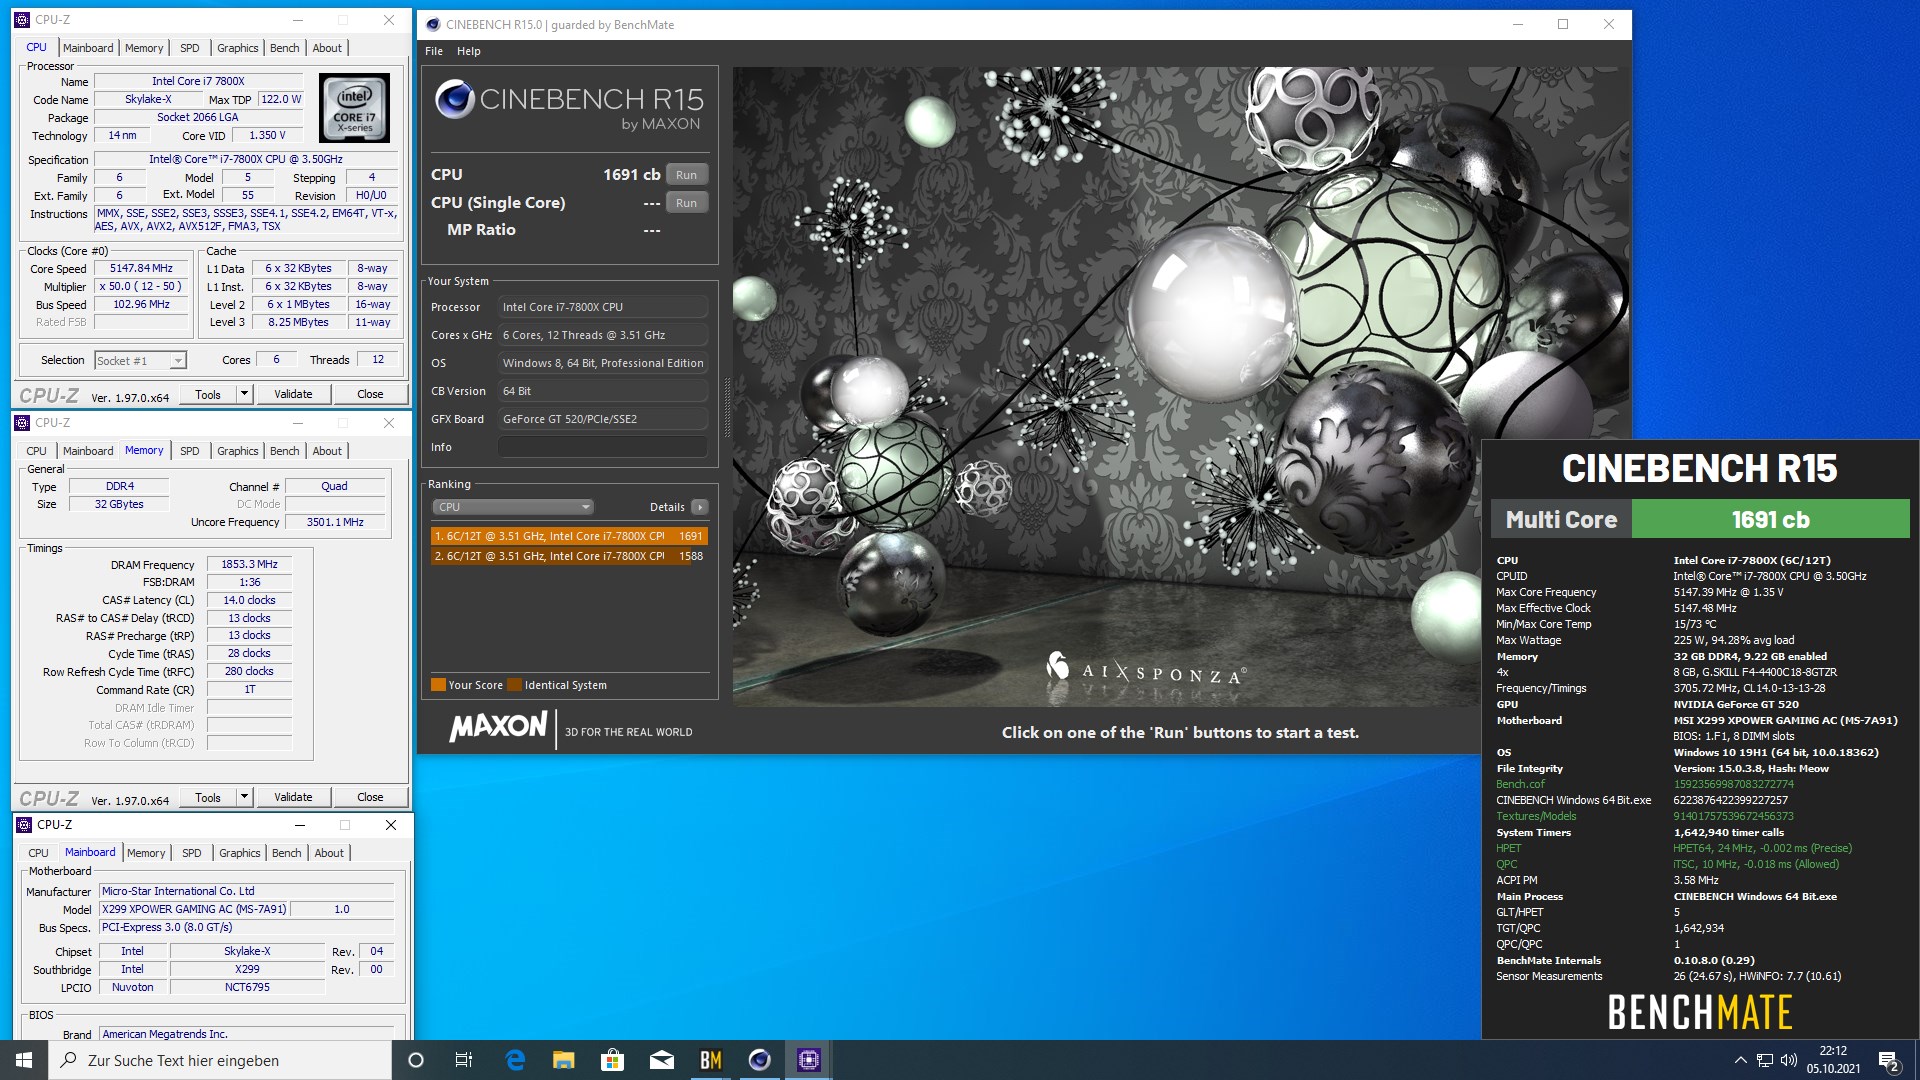Click the HPET system timer entry
This screenshot has height=1080, width=1920.
tap(1508, 848)
